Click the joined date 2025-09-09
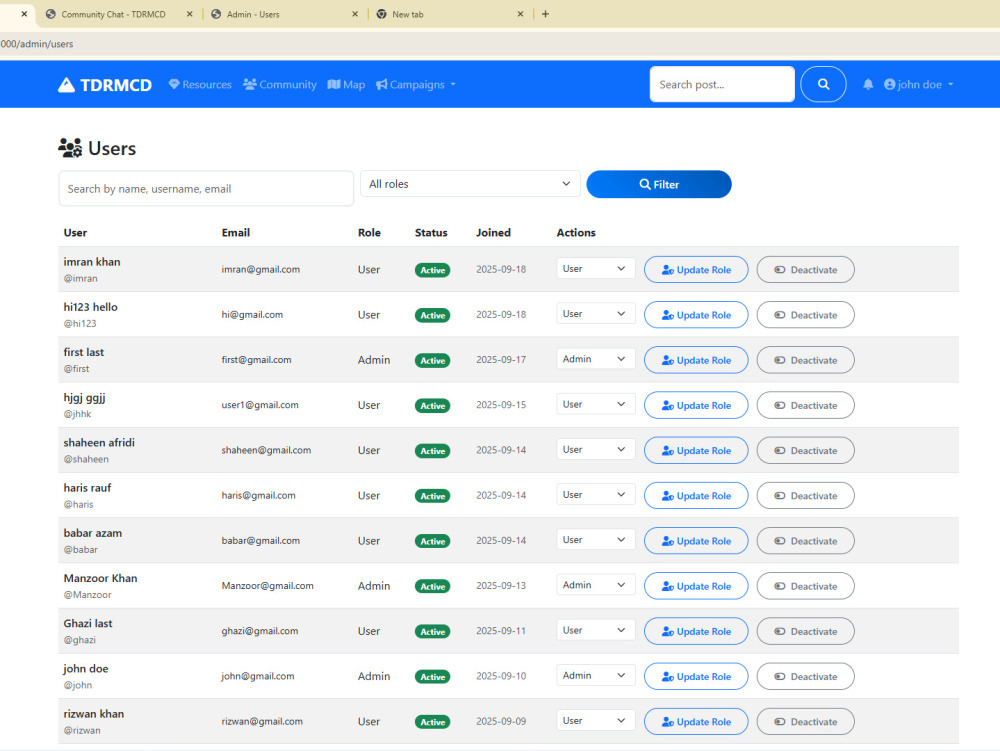This screenshot has height=751, width=1000. pyautogui.click(x=501, y=721)
